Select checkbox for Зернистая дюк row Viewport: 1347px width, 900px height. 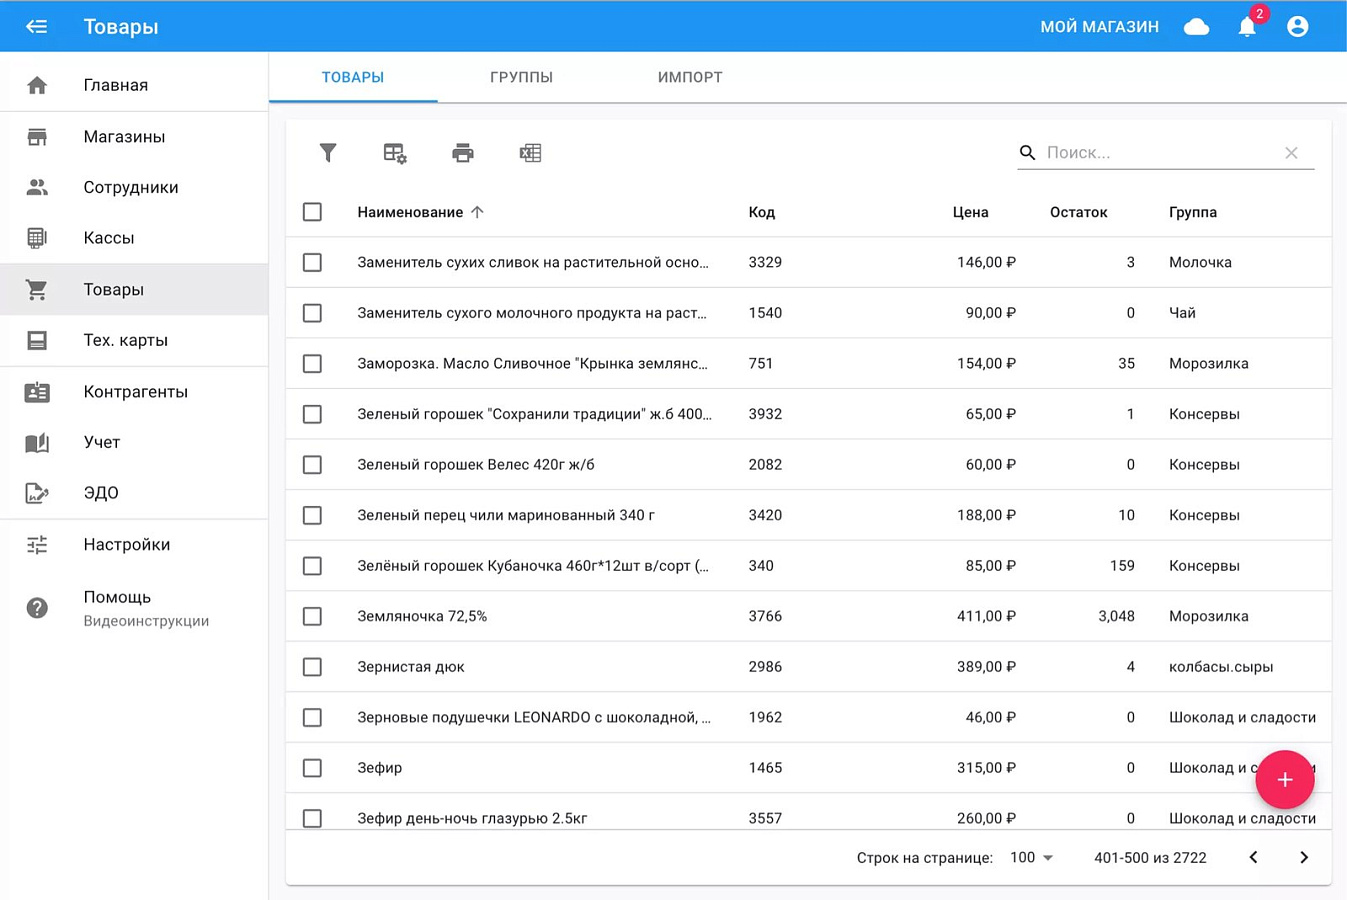point(312,667)
